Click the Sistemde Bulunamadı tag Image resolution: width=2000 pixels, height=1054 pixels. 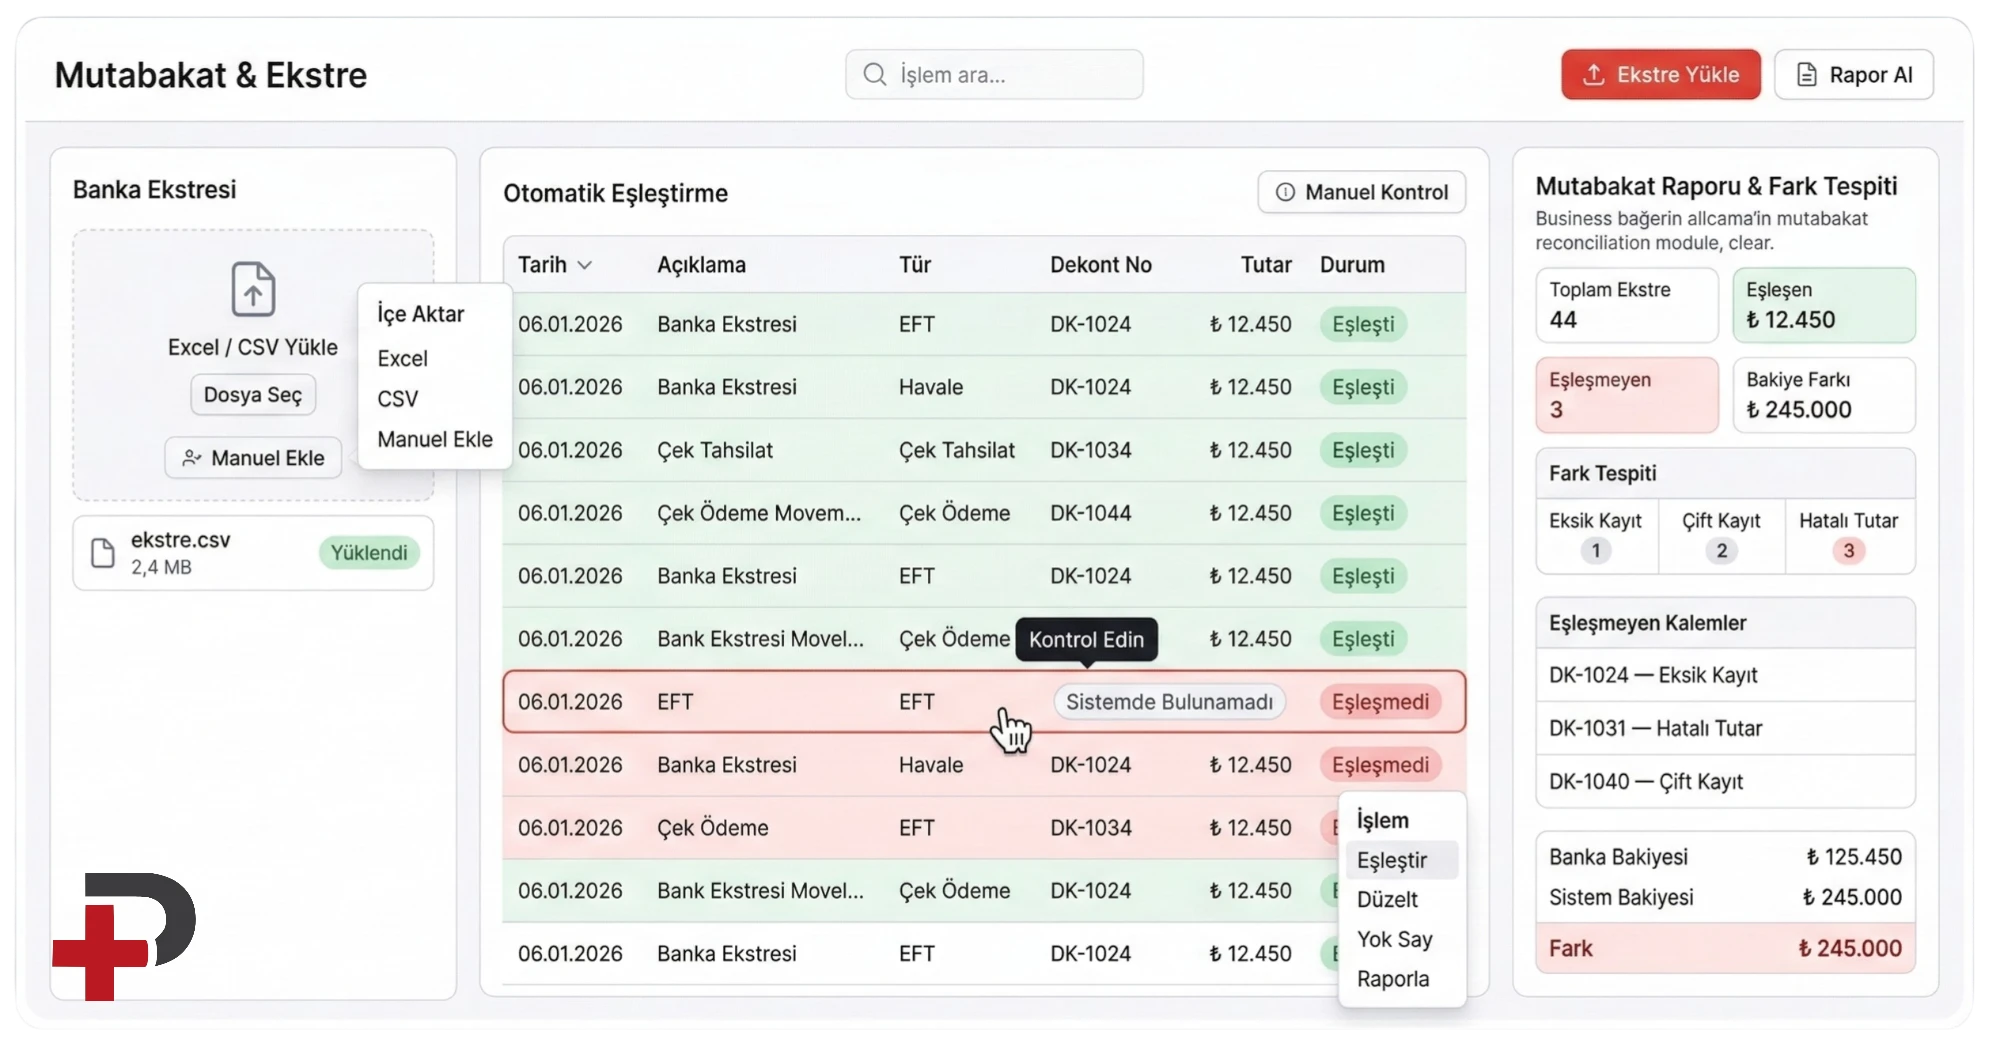(1168, 702)
